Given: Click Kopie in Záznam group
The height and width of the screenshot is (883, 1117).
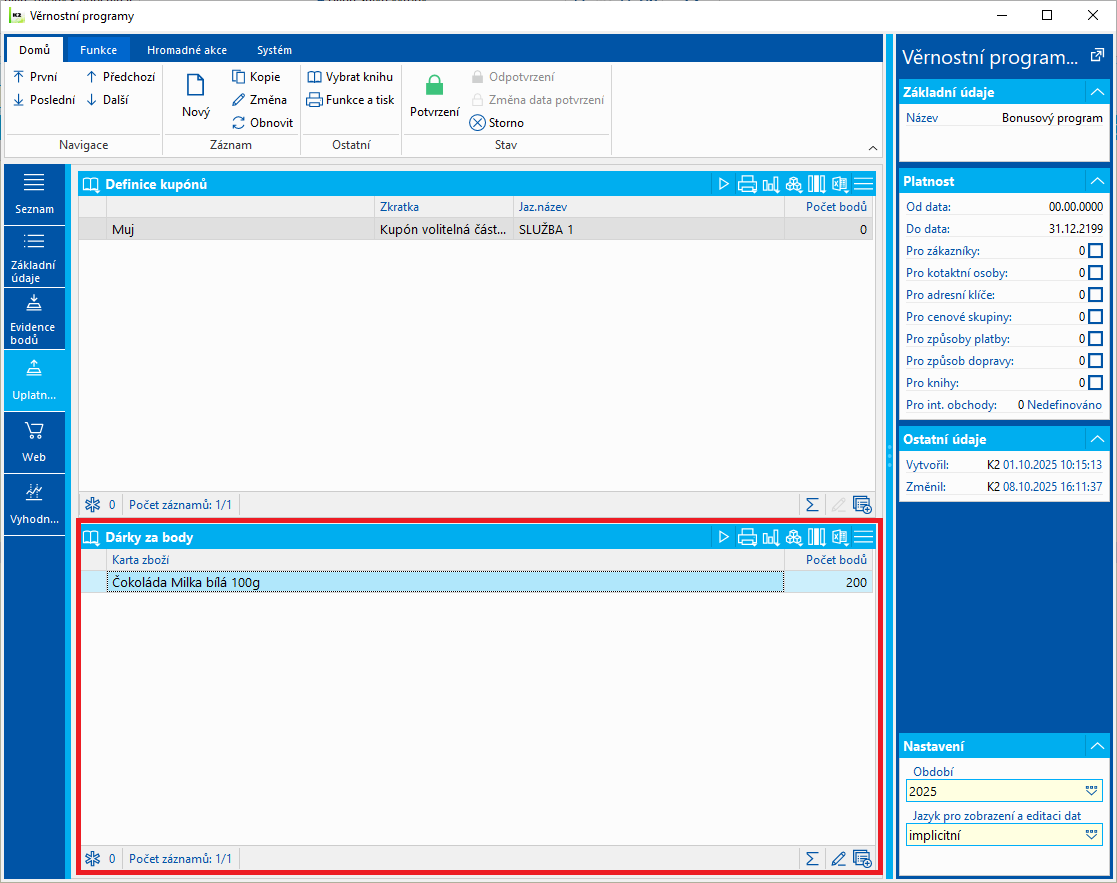Looking at the screenshot, I should point(256,77).
